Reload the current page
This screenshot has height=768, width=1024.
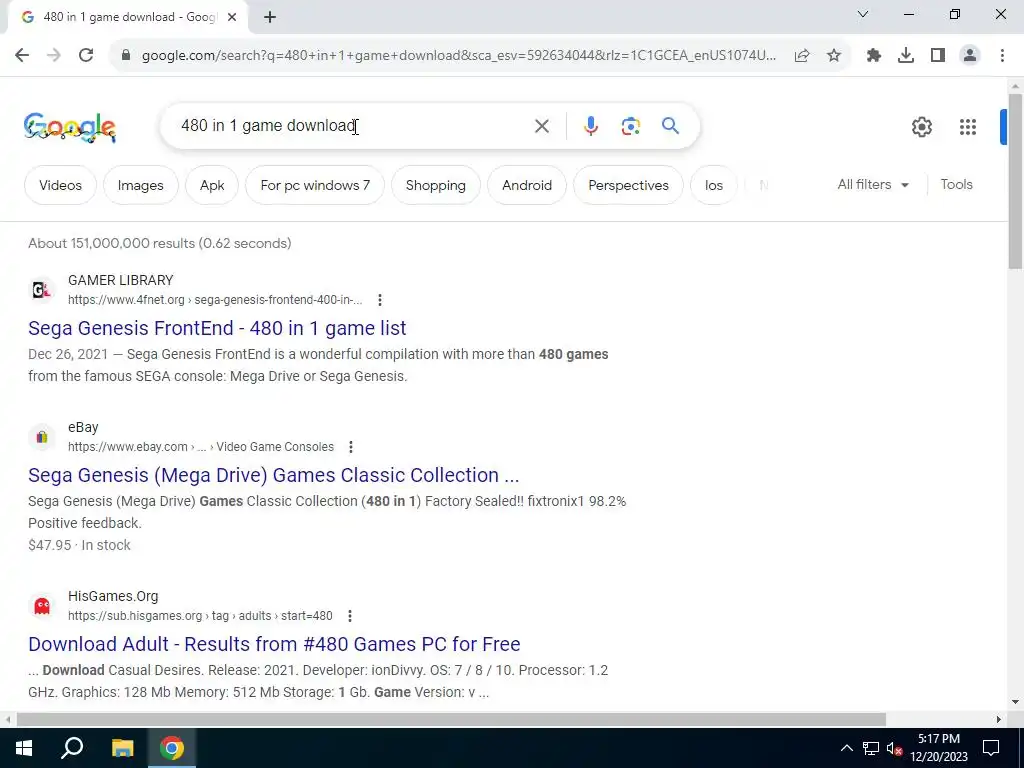click(x=86, y=56)
